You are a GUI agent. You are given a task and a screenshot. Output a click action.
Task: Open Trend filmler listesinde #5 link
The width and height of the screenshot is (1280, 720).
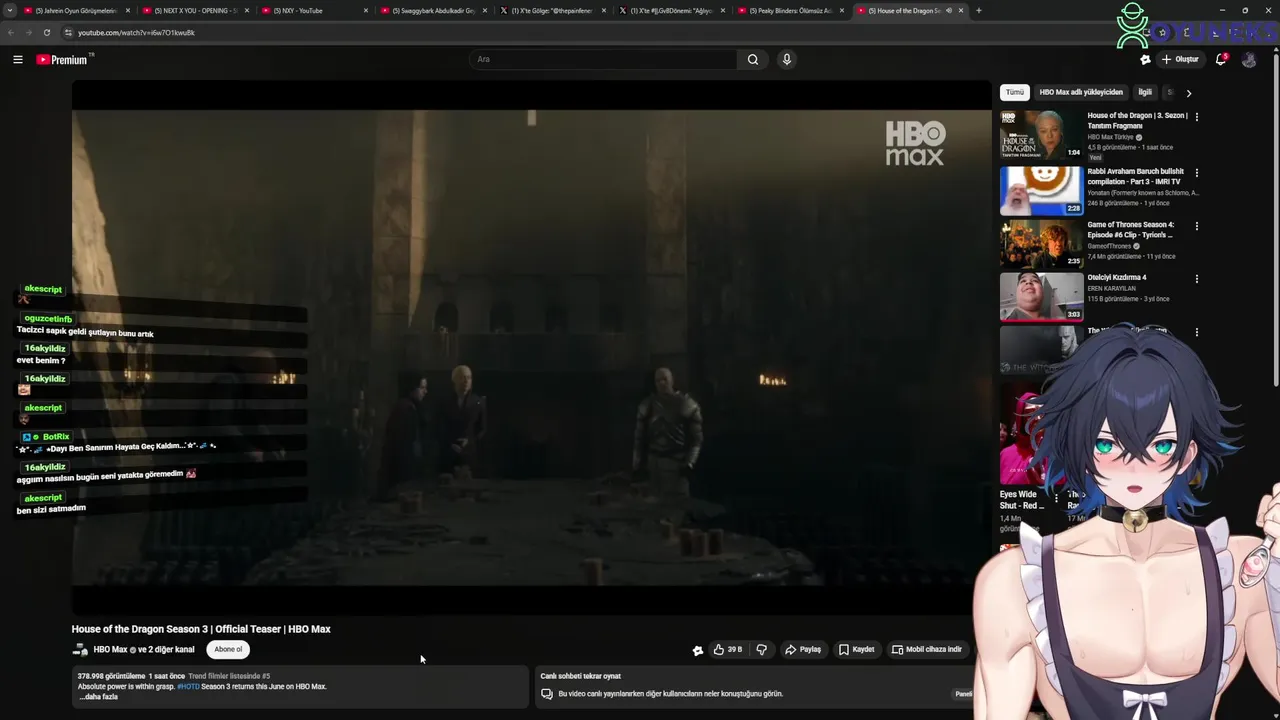[231, 676]
